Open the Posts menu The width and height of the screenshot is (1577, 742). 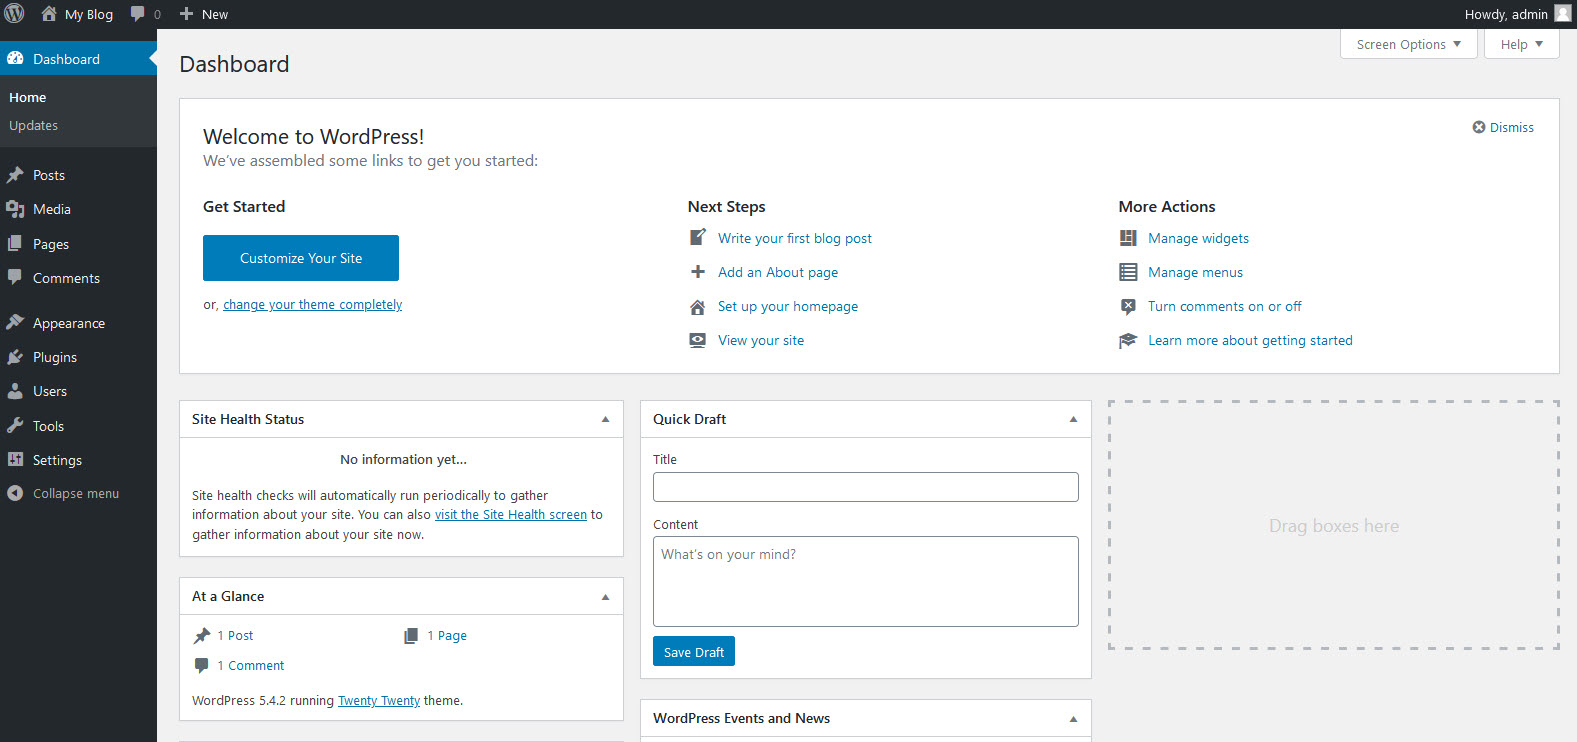[48, 175]
